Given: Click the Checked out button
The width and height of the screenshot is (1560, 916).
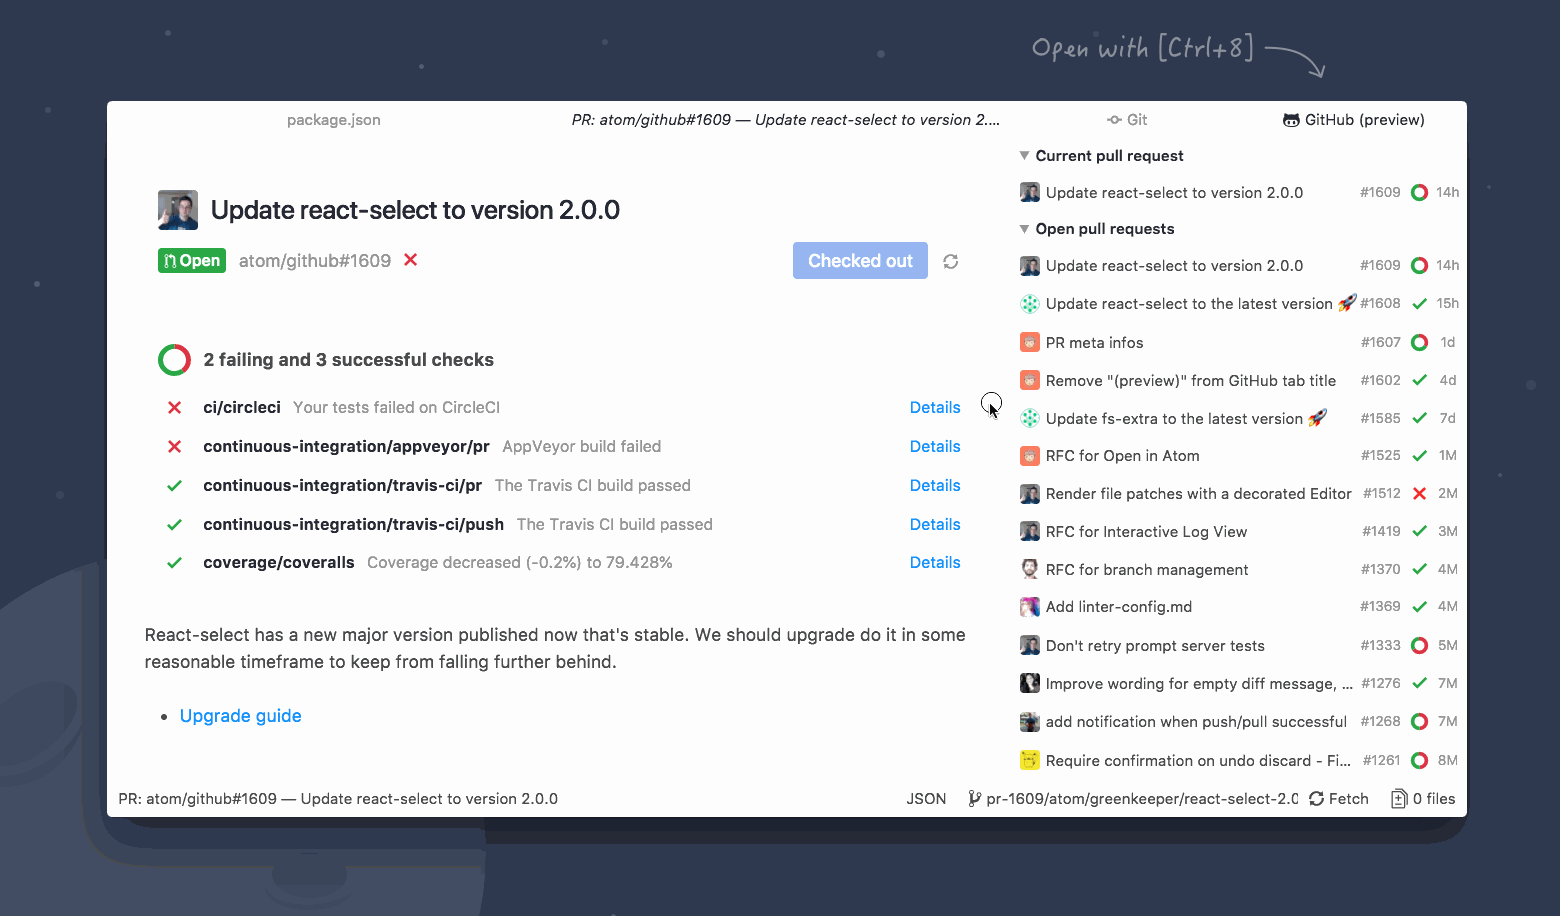Looking at the screenshot, I should [x=859, y=260].
